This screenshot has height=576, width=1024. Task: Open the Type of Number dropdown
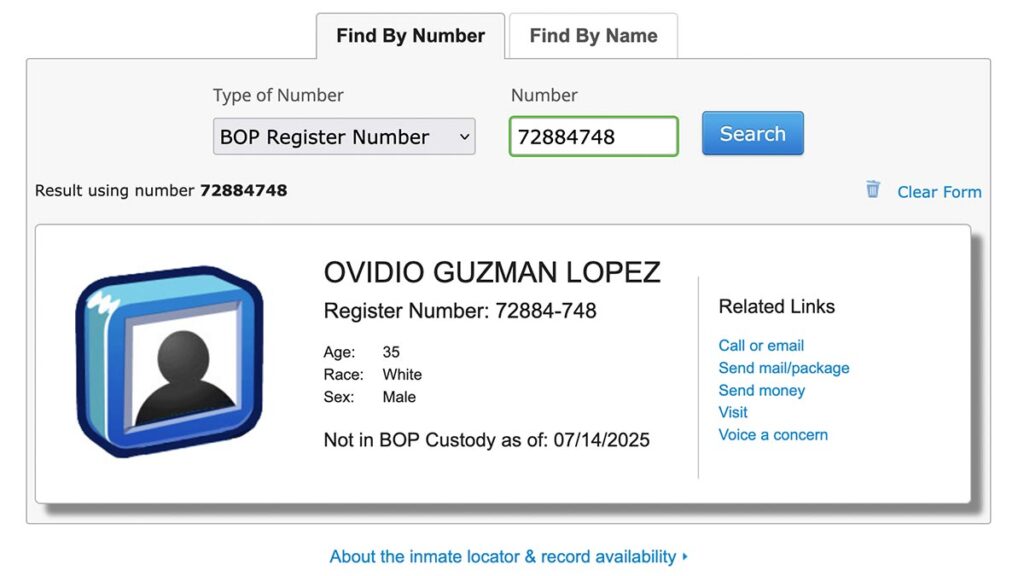coord(344,137)
